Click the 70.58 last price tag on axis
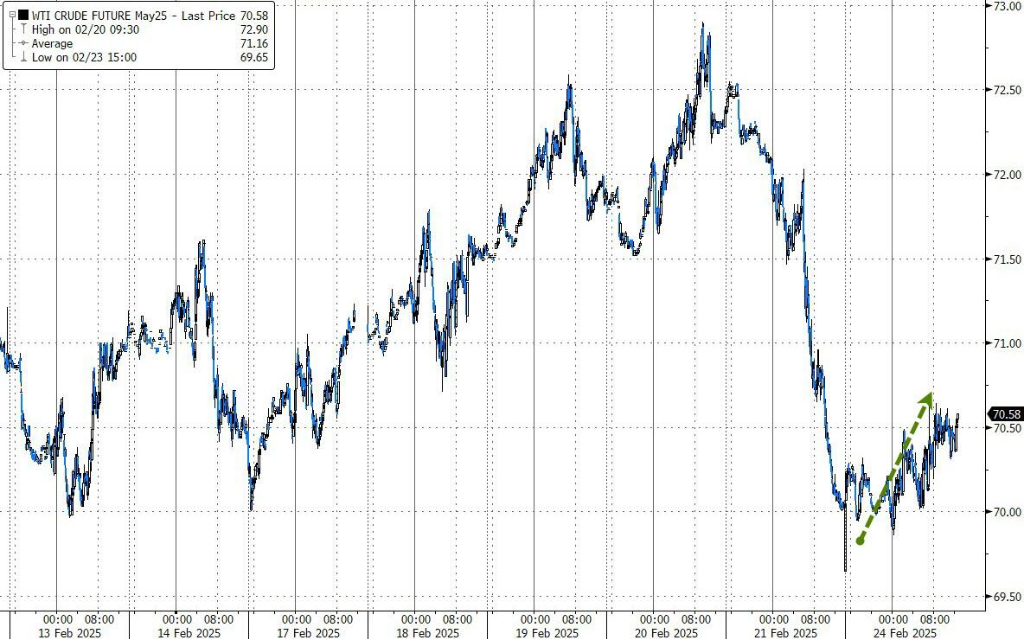 (1005, 414)
